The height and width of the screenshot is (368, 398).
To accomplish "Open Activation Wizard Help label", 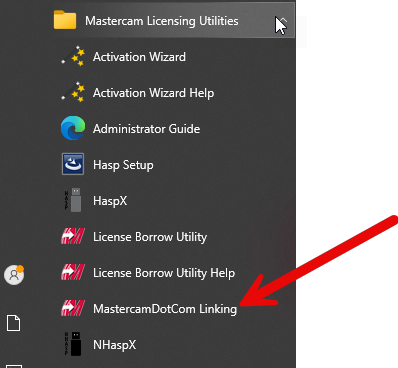I will click(x=153, y=93).
